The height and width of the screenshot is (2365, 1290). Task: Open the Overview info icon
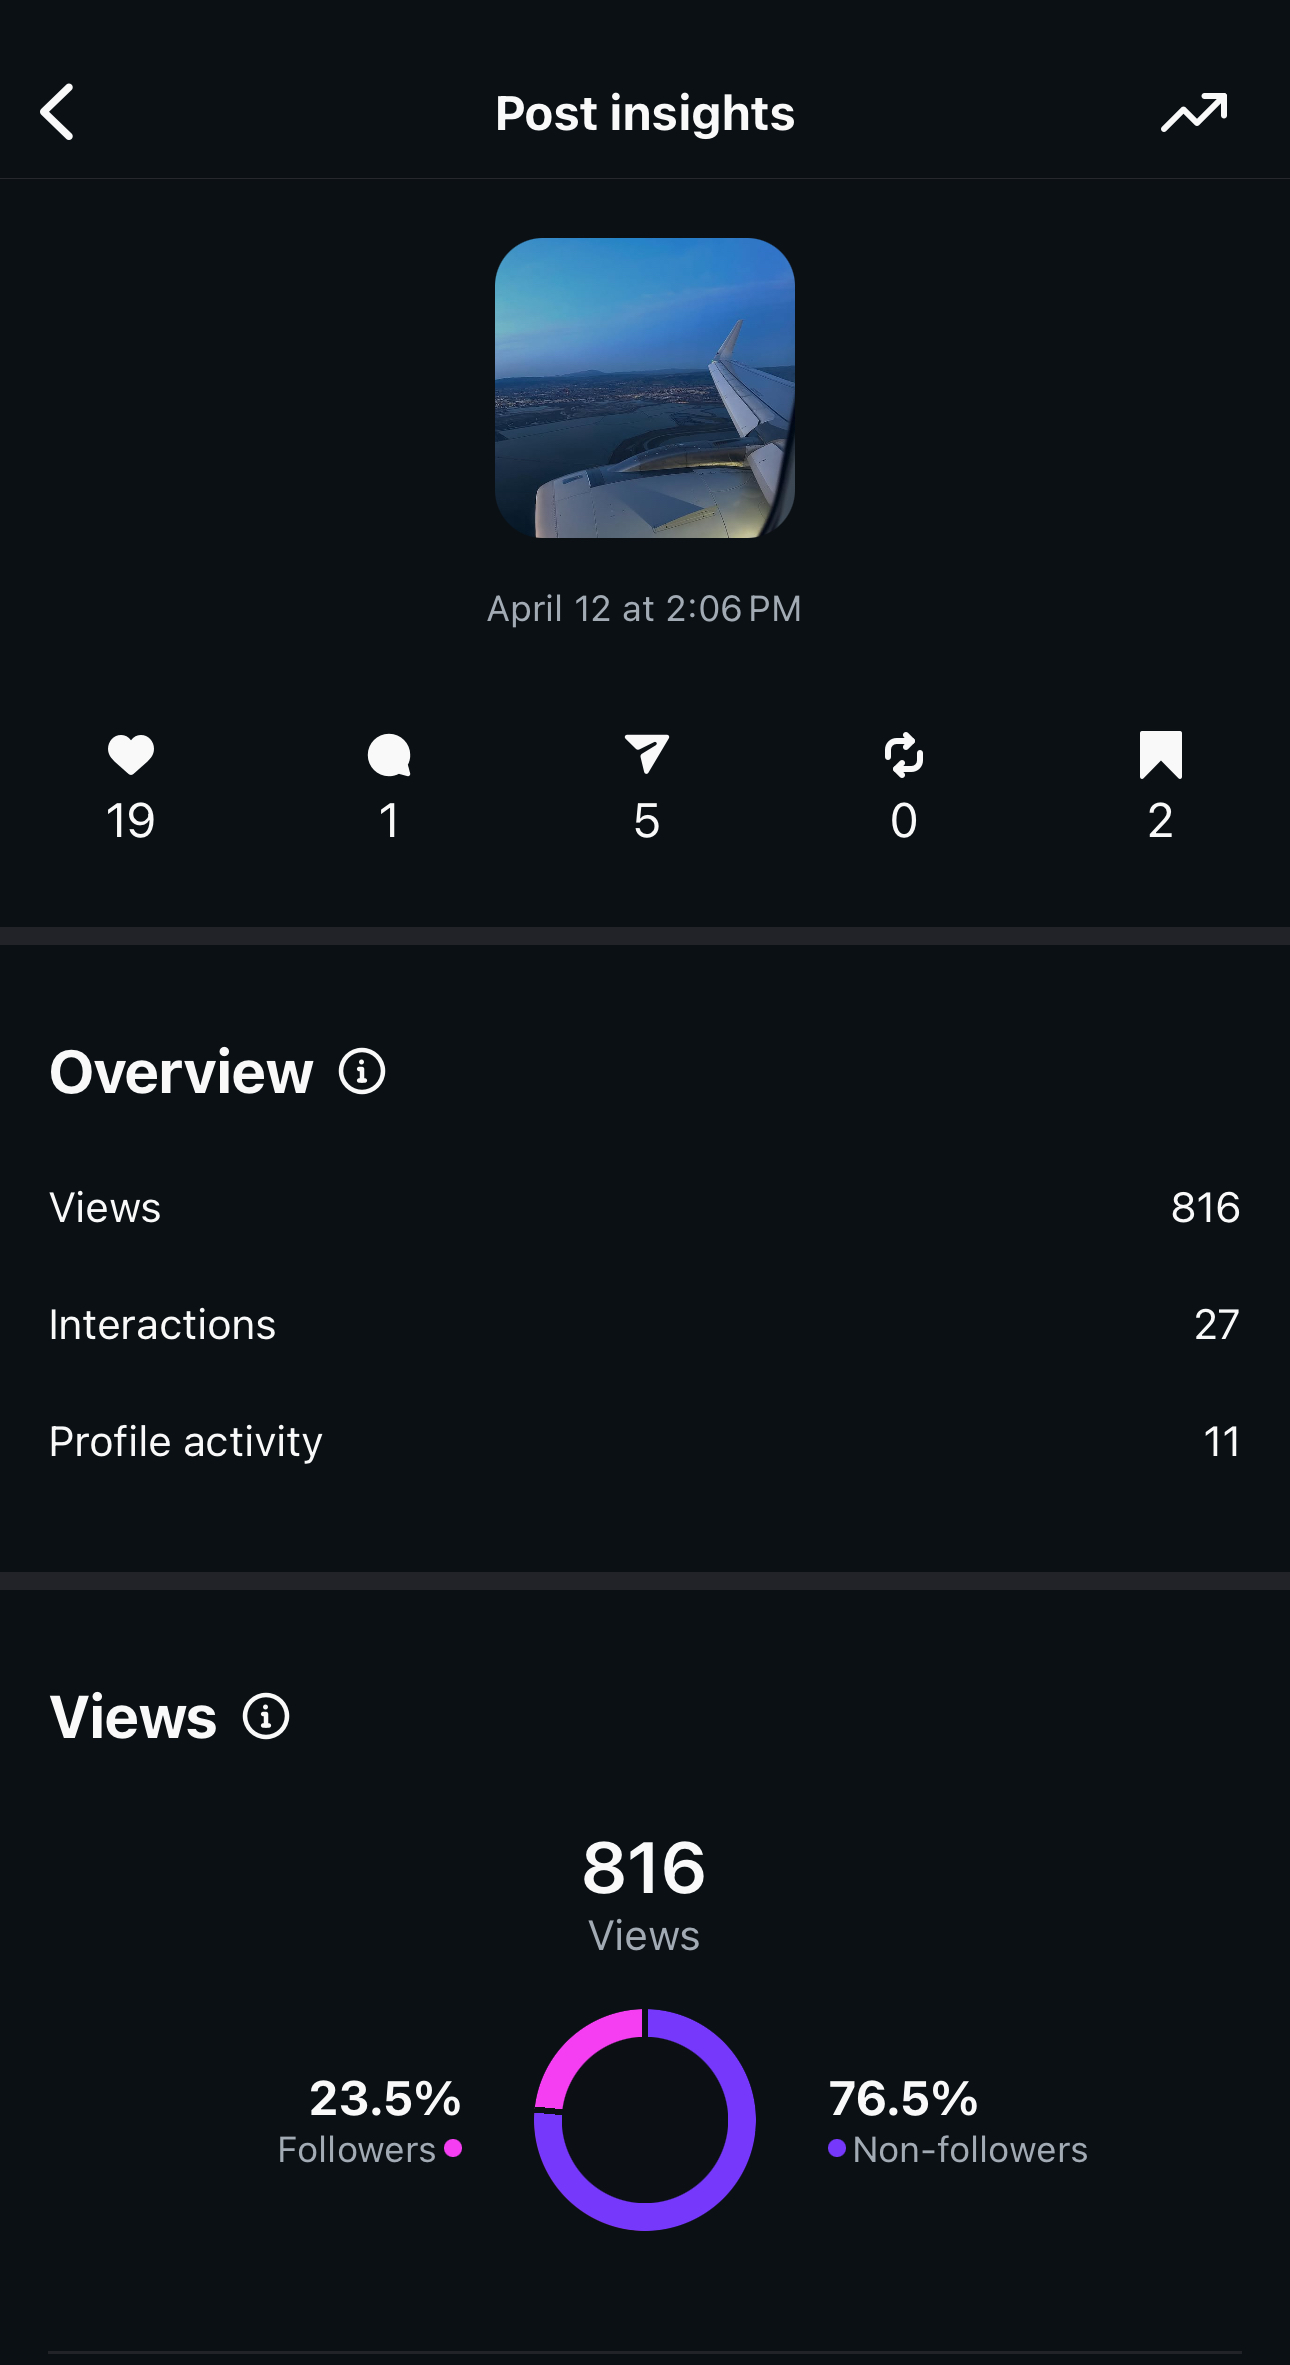[x=362, y=1072]
